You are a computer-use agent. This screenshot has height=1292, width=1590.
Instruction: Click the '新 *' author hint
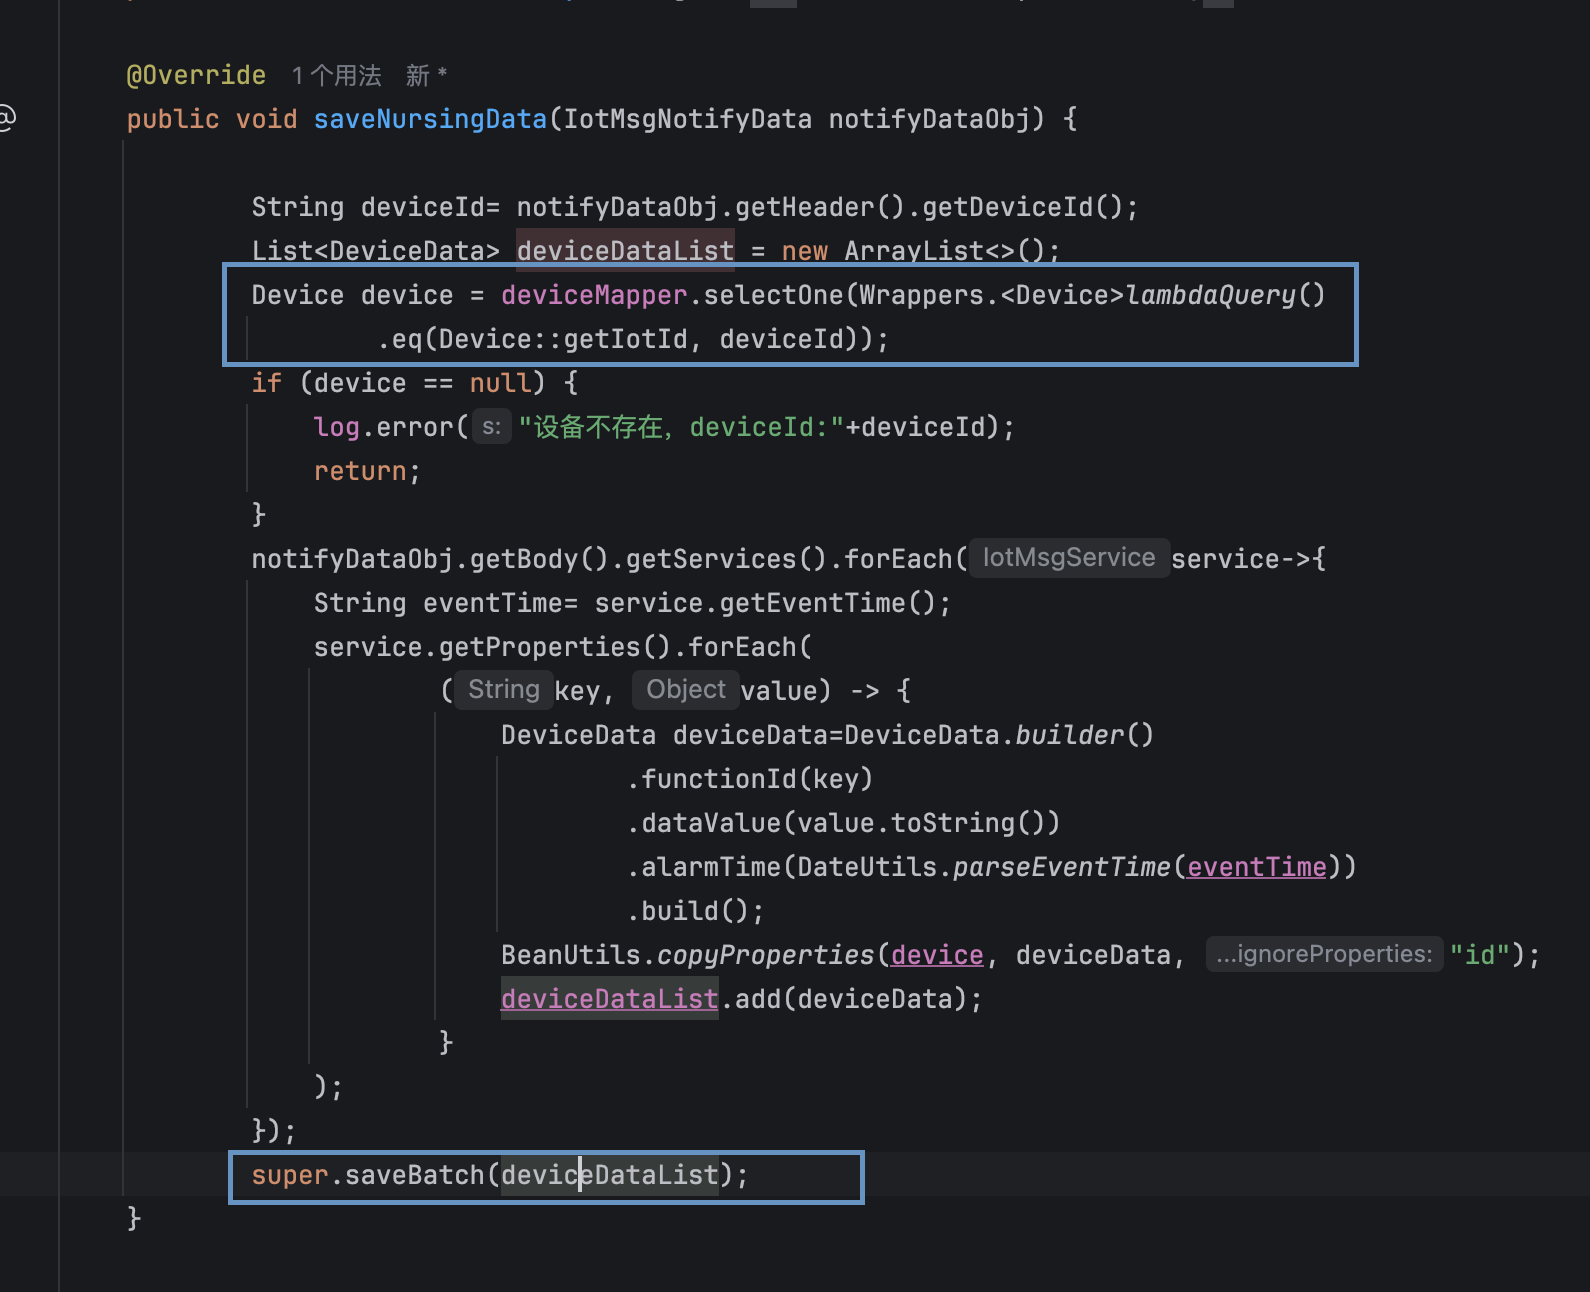[426, 76]
